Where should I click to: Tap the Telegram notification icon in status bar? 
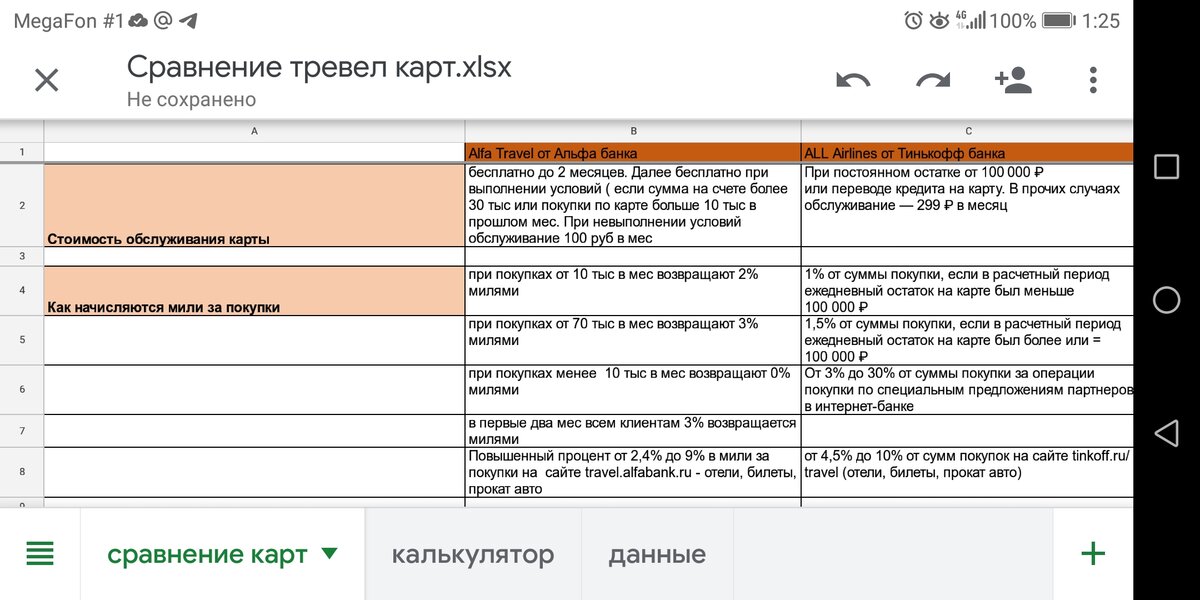coord(187,20)
